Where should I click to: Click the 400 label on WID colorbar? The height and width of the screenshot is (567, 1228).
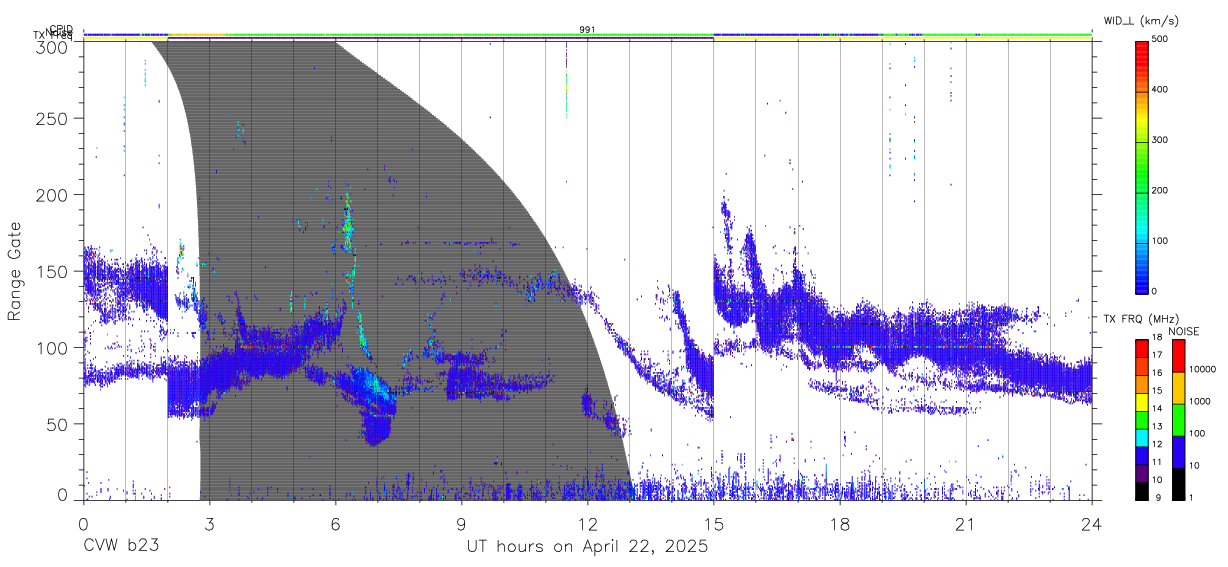1160,90
